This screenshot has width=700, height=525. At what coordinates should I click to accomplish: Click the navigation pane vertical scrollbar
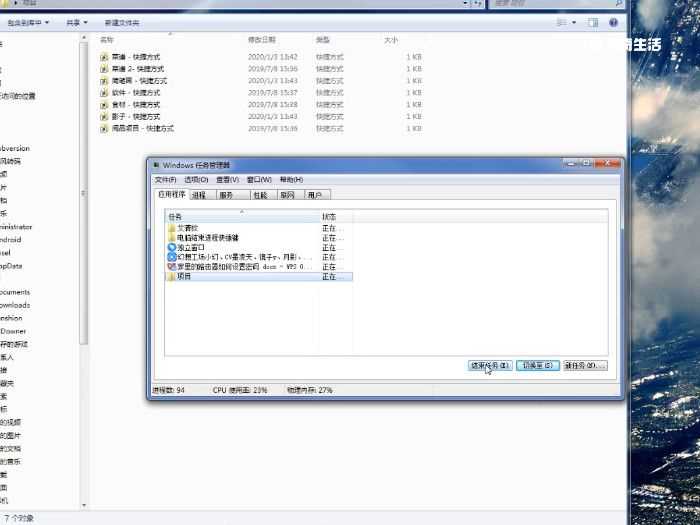tap(84, 200)
